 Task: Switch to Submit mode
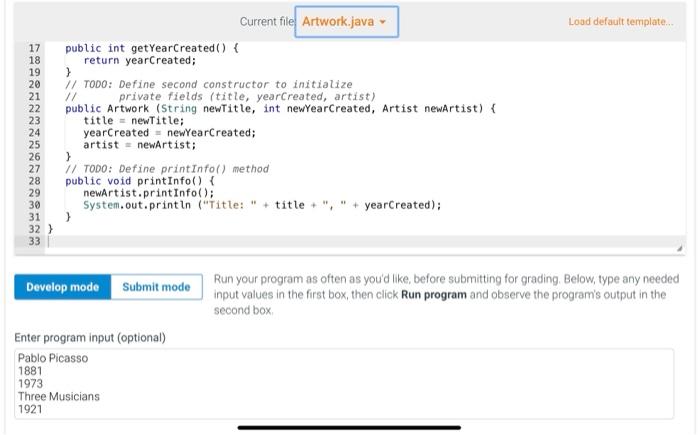[156, 287]
